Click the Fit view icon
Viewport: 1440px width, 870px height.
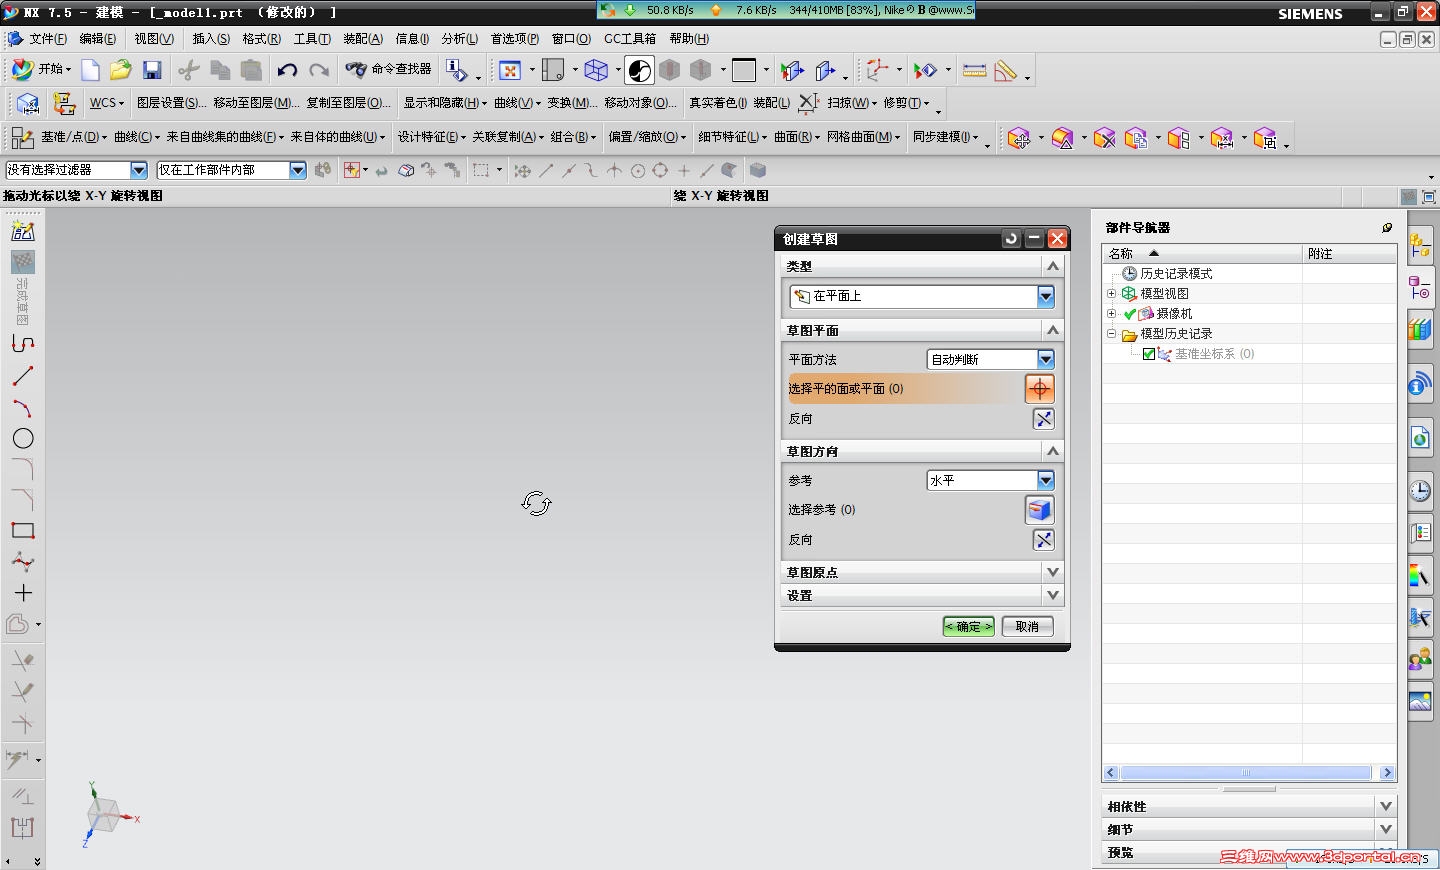coord(510,70)
